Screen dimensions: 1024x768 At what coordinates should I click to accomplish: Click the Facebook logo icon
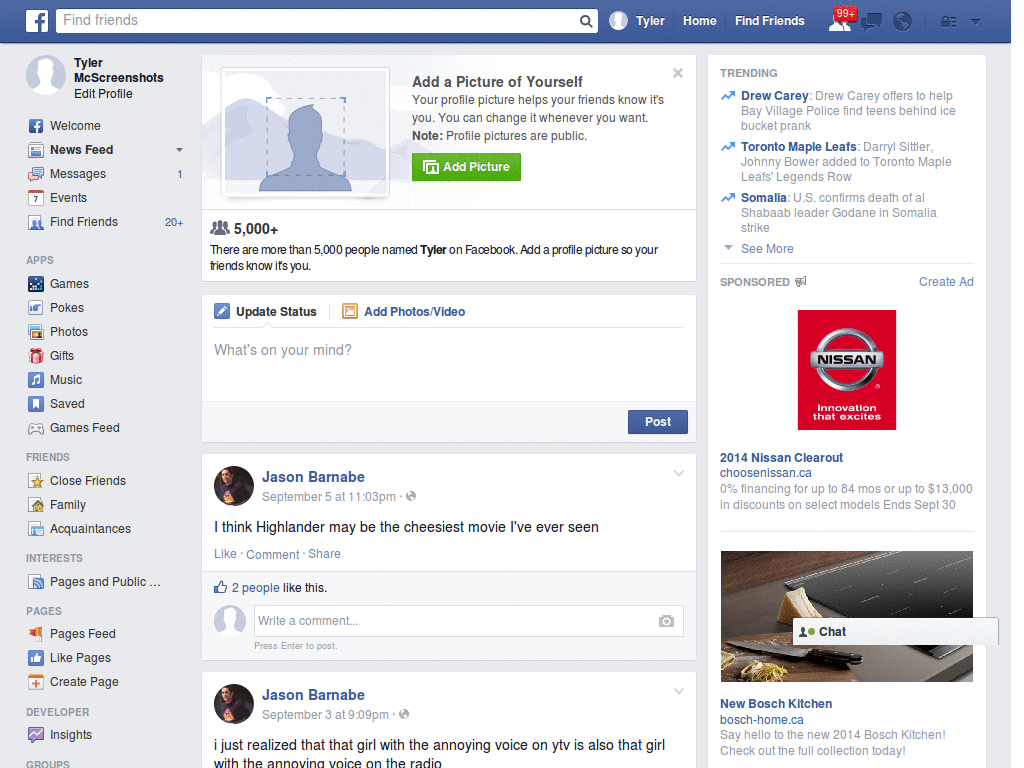[37, 21]
